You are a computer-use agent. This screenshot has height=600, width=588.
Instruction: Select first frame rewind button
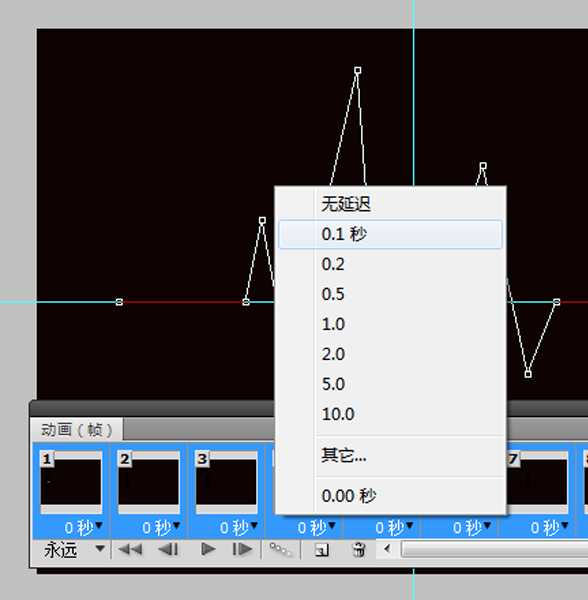coord(130,550)
